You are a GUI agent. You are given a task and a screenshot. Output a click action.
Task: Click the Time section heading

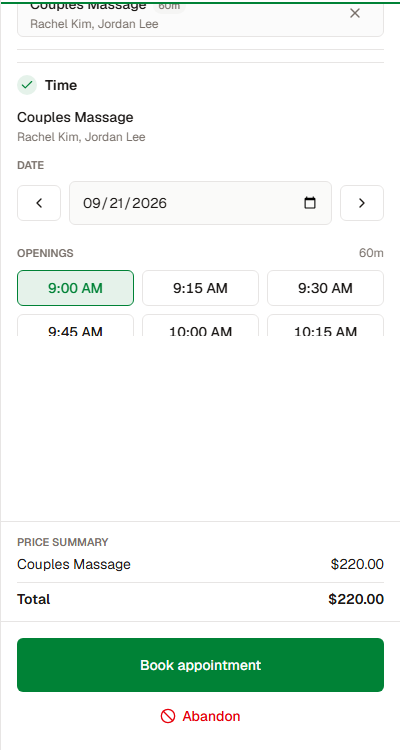[61, 86]
